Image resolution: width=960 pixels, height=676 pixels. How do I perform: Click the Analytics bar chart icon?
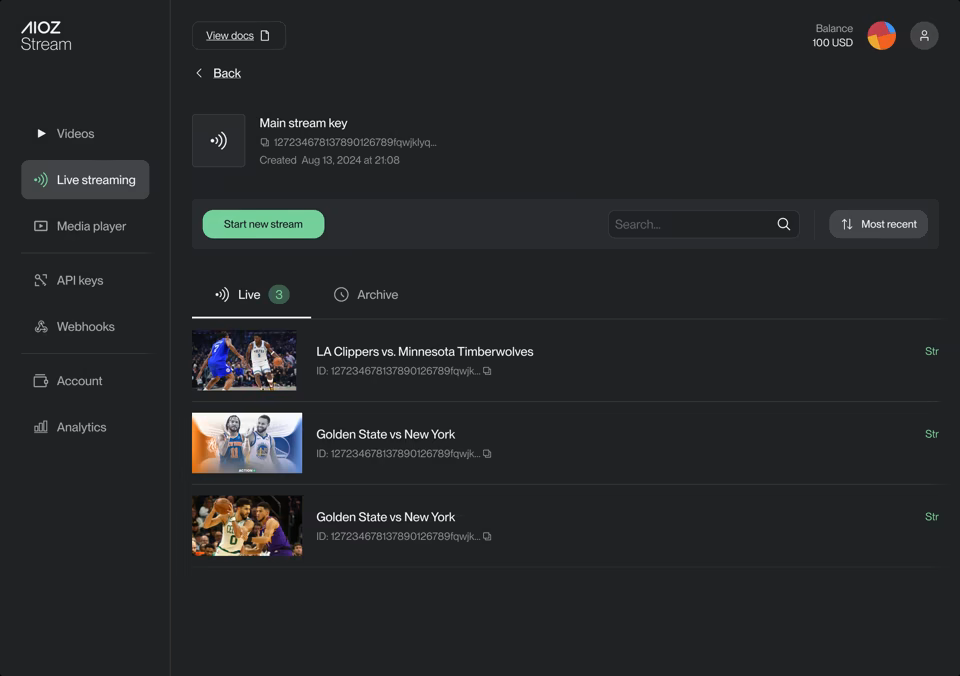(40, 427)
